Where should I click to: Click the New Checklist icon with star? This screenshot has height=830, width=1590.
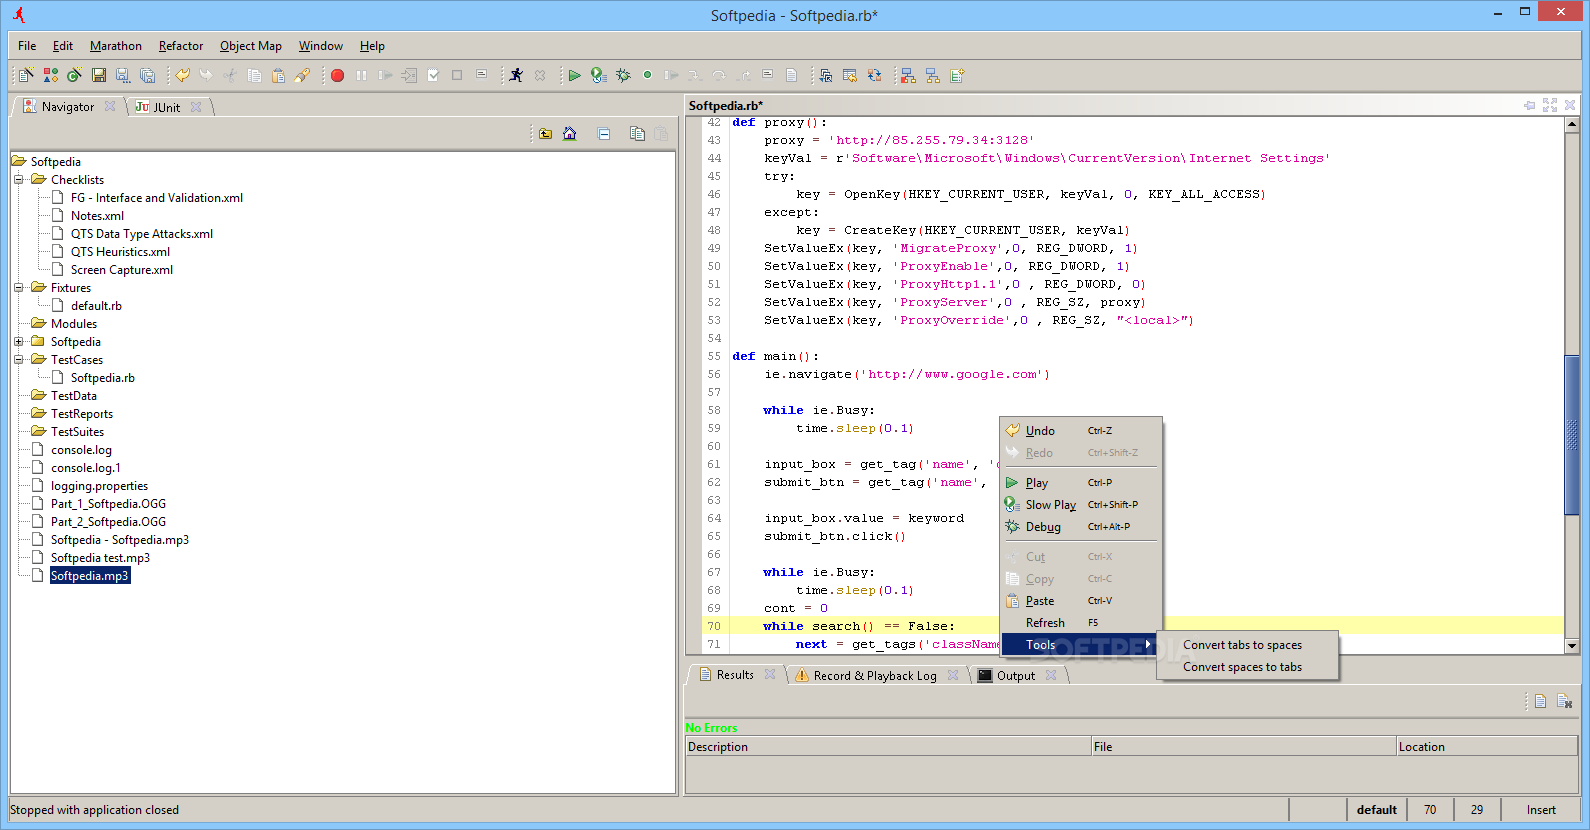tap(957, 75)
